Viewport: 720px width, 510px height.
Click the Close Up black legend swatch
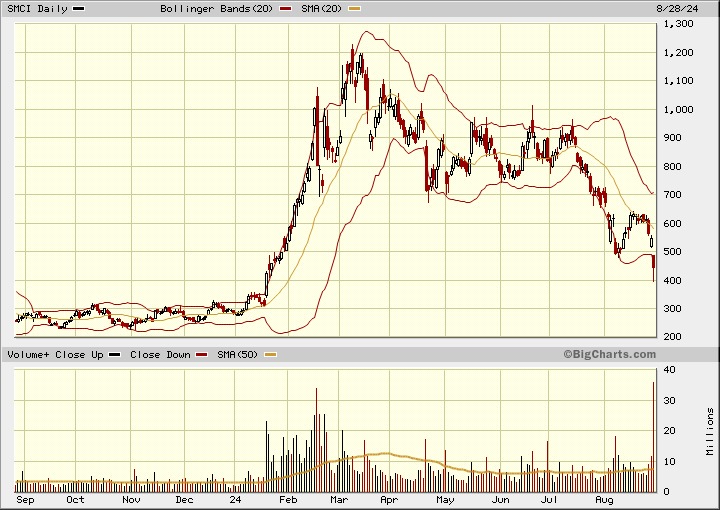[115, 355]
